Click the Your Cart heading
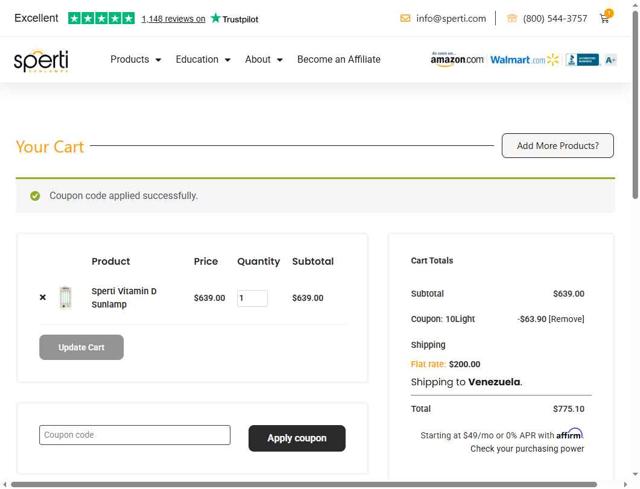The height and width of the screenshot is (489, 640). 50,147
